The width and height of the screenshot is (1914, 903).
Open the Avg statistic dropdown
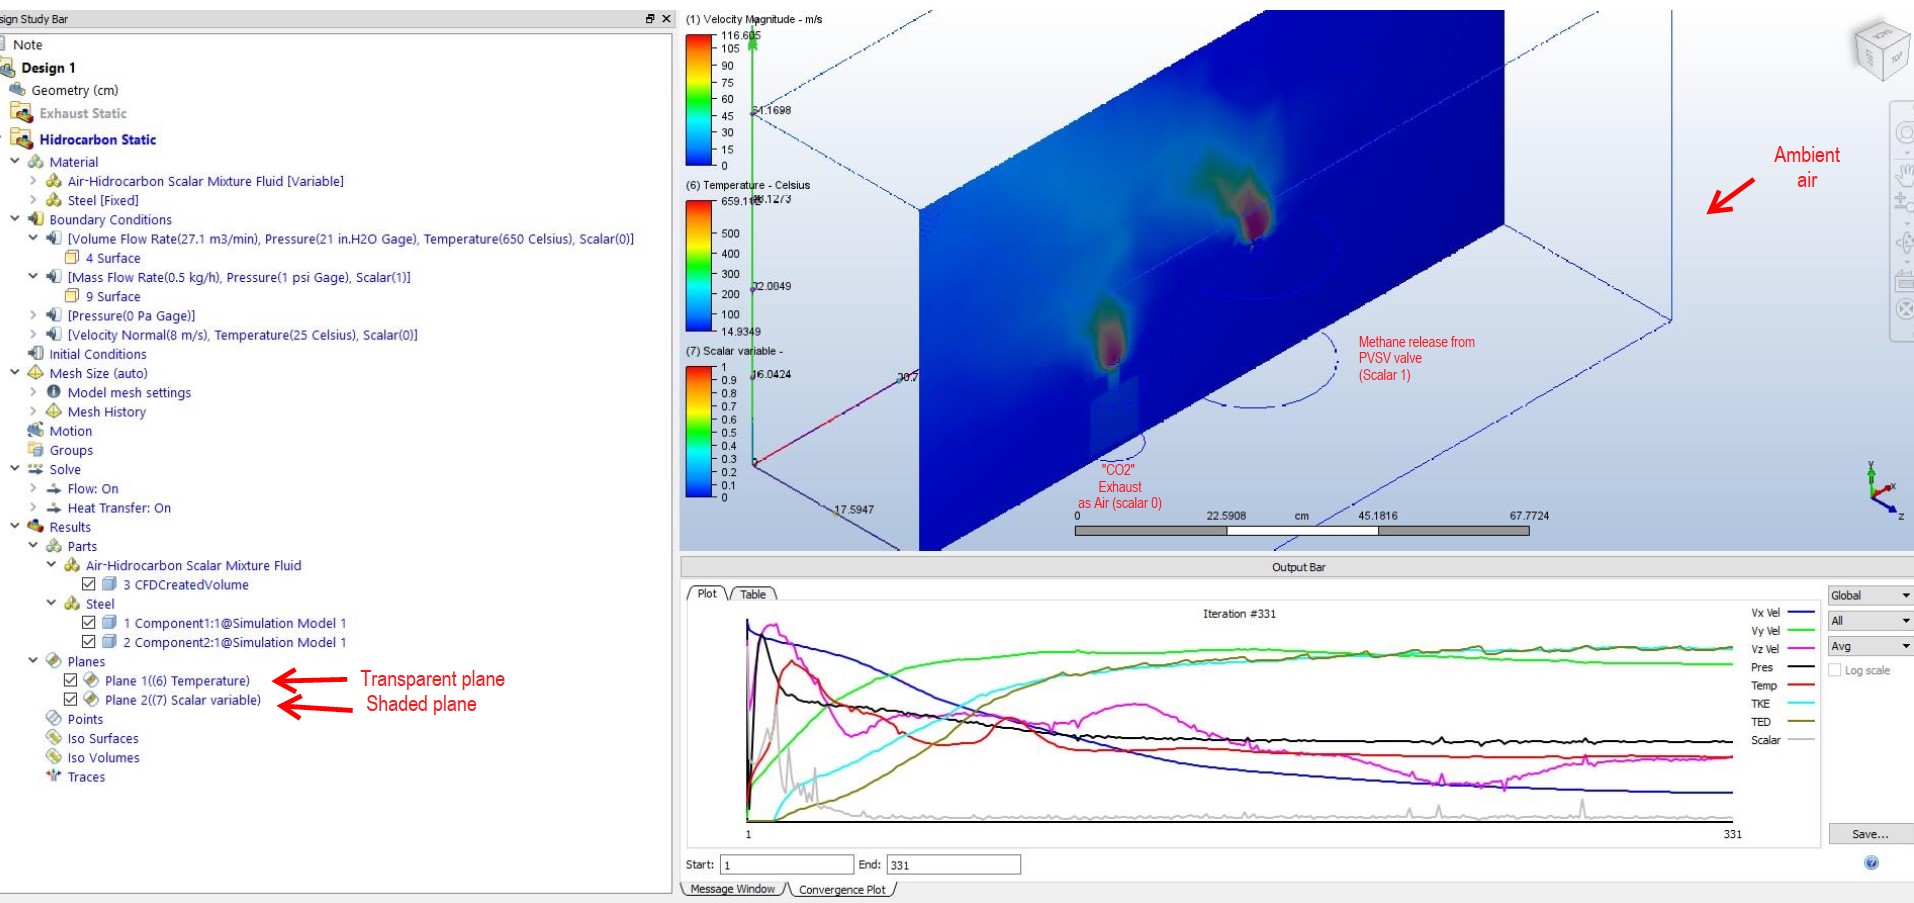click(1866, 646)
